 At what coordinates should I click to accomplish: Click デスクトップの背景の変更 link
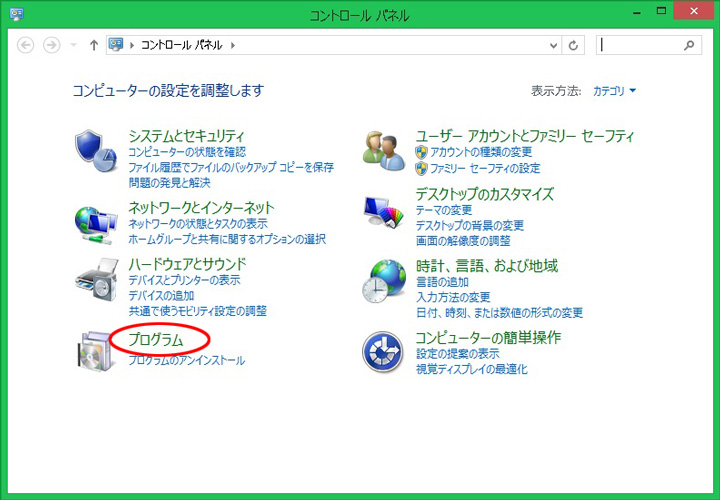coord(470,225)
